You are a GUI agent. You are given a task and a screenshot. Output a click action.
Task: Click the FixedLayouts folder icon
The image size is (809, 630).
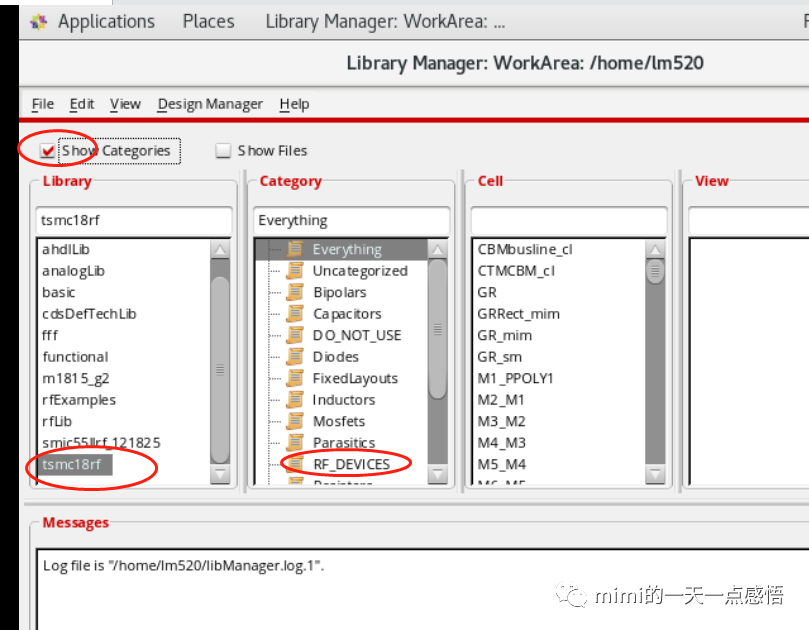pos(295,378)
